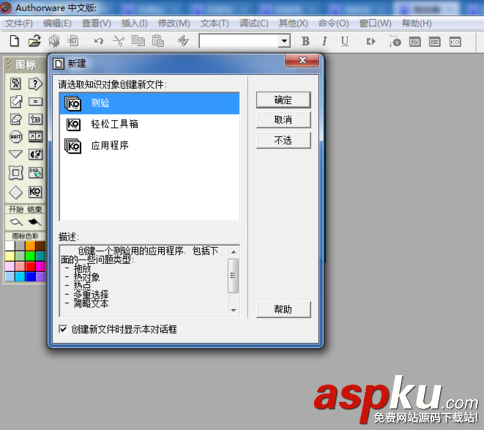Screen dimensions: 484x430
Task: Select the 应用程序 list item
Action: (149, 146)
